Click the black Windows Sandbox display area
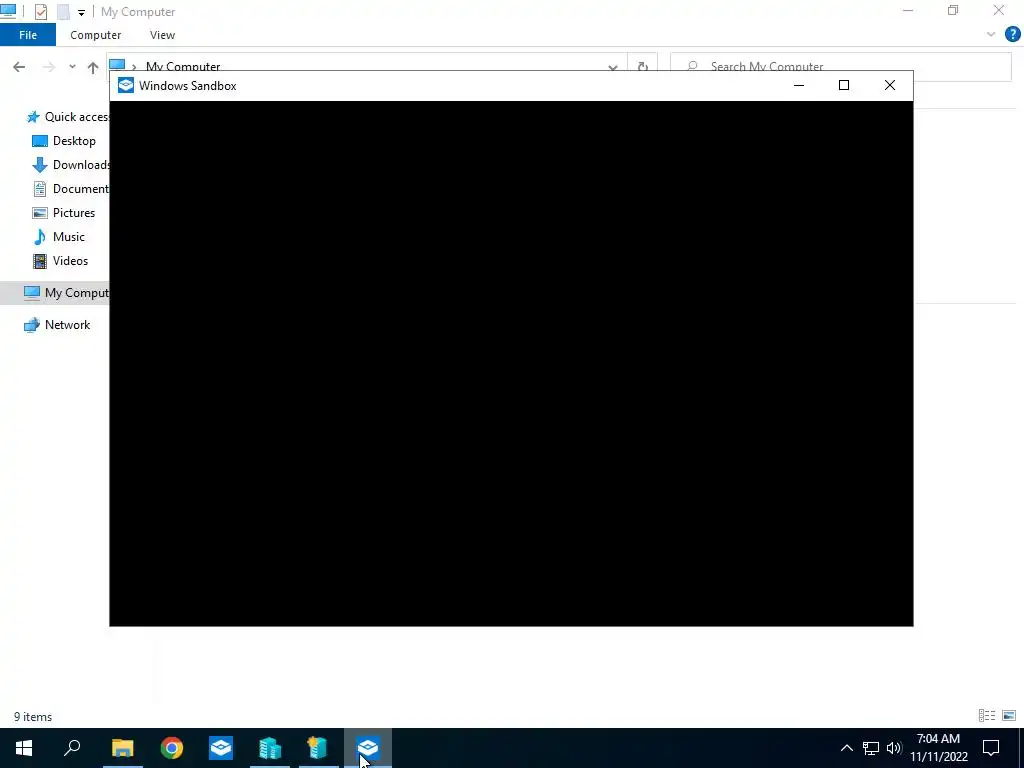This screenshot has height=768, width=1024. 511,363
